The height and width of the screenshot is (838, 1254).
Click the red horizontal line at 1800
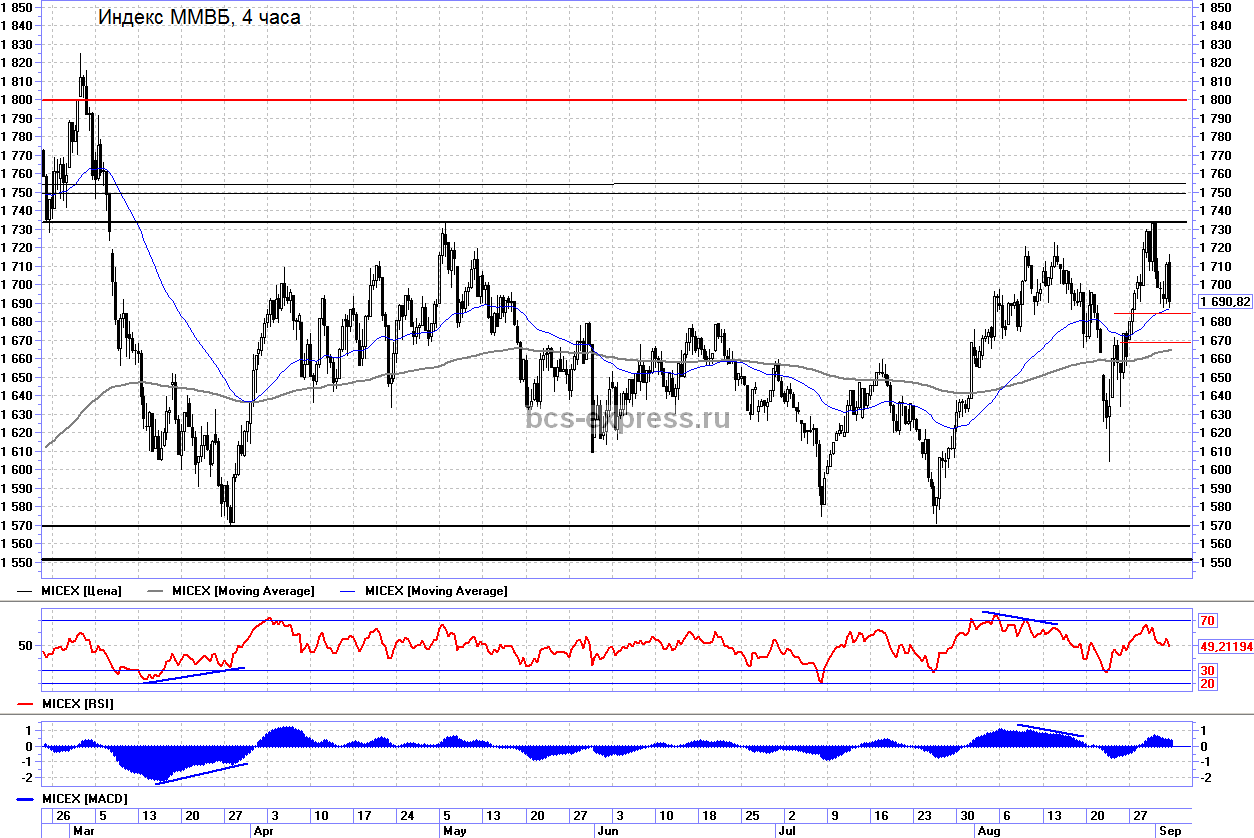(600, 100)
